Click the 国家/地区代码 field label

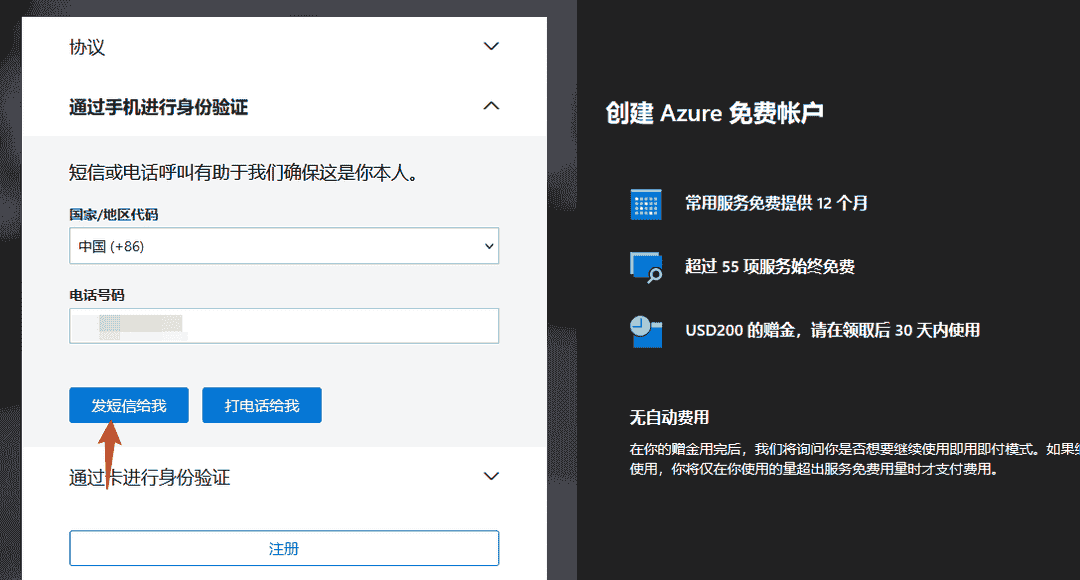(x=113, y=214)
